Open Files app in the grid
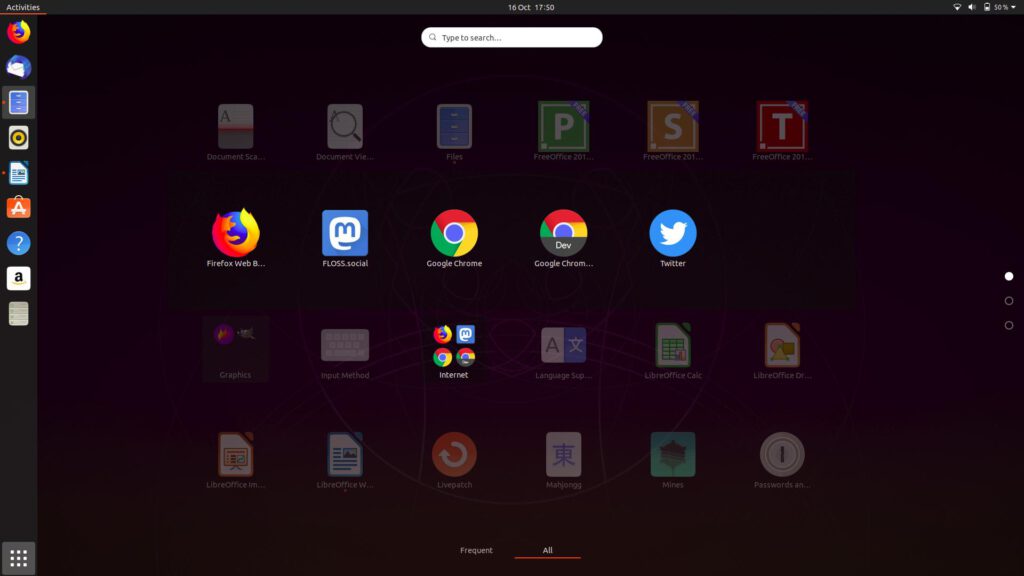The image size is (1024, 576). tap(454, 126)
